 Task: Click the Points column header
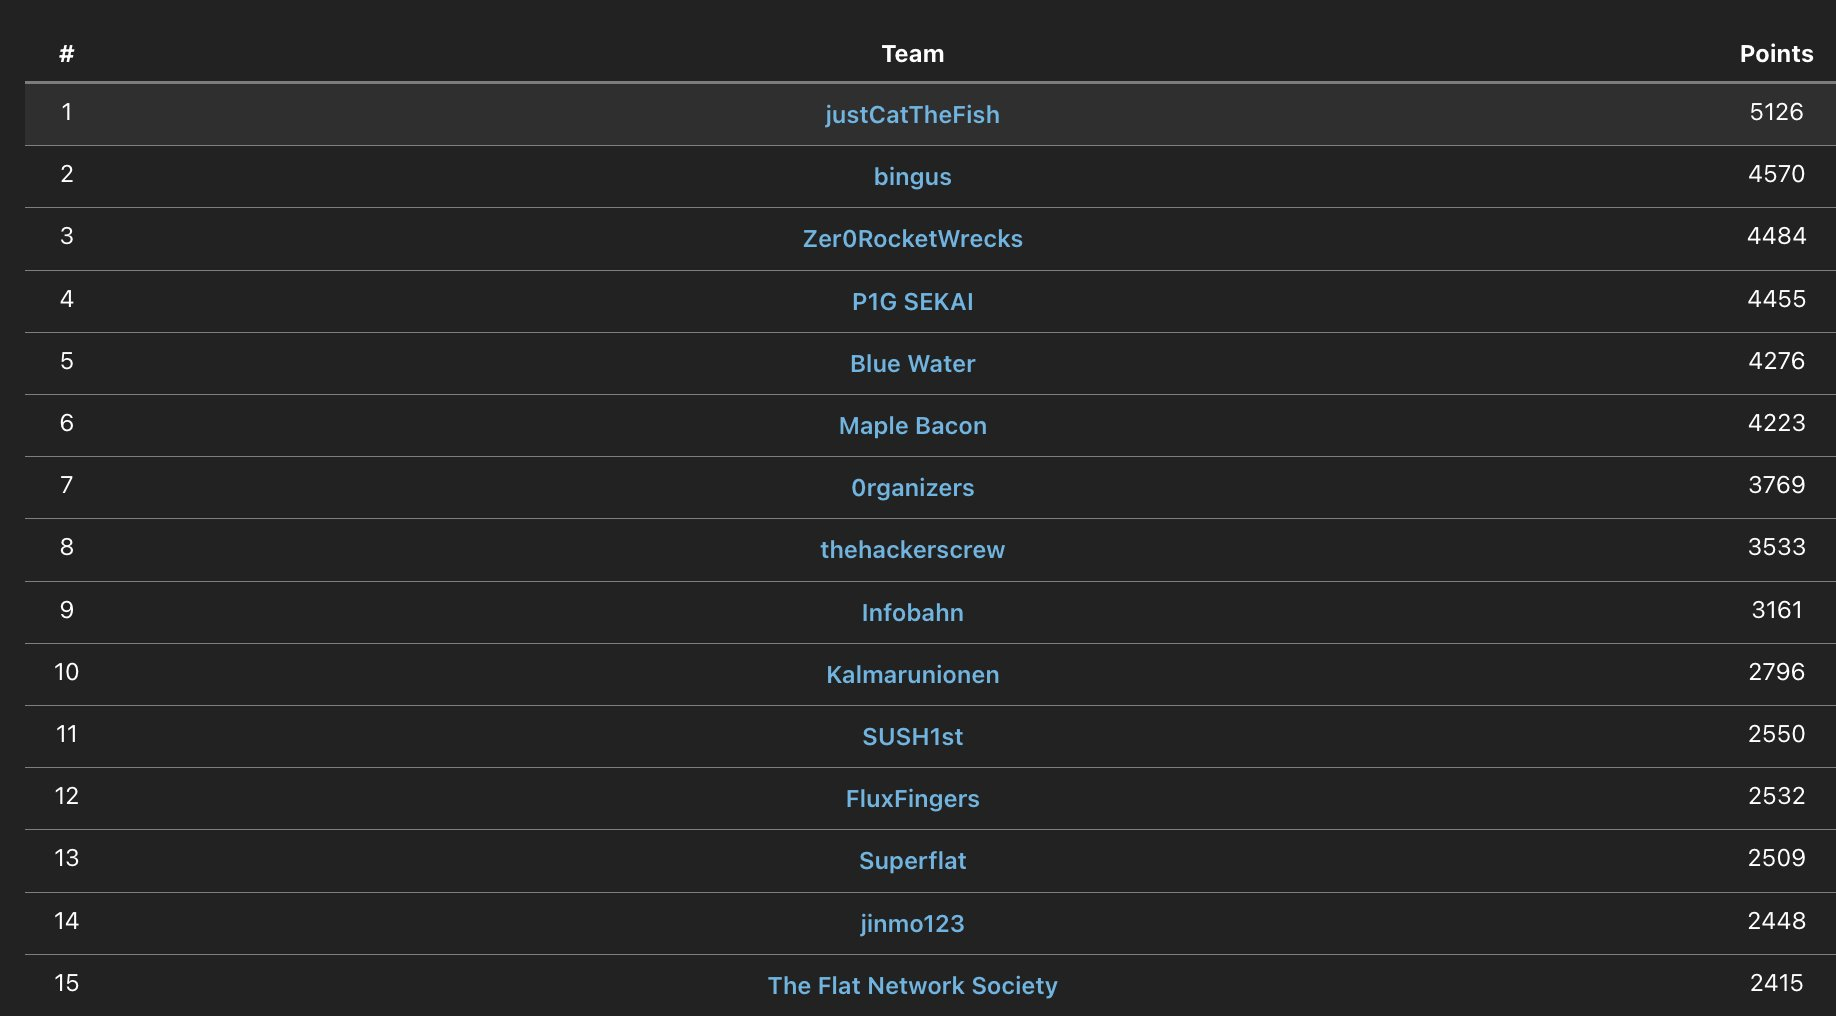click(x=1776, y=54)
